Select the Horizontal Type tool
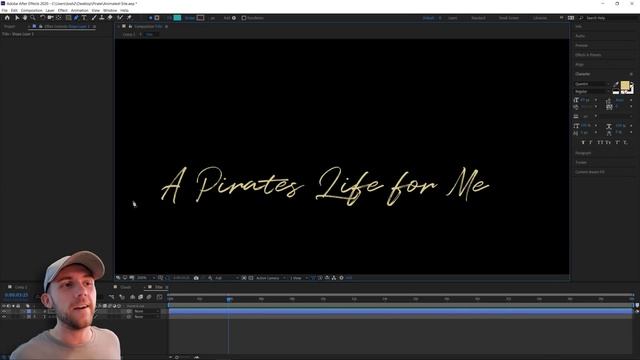640x360 pixels. [x=84, y=18]
